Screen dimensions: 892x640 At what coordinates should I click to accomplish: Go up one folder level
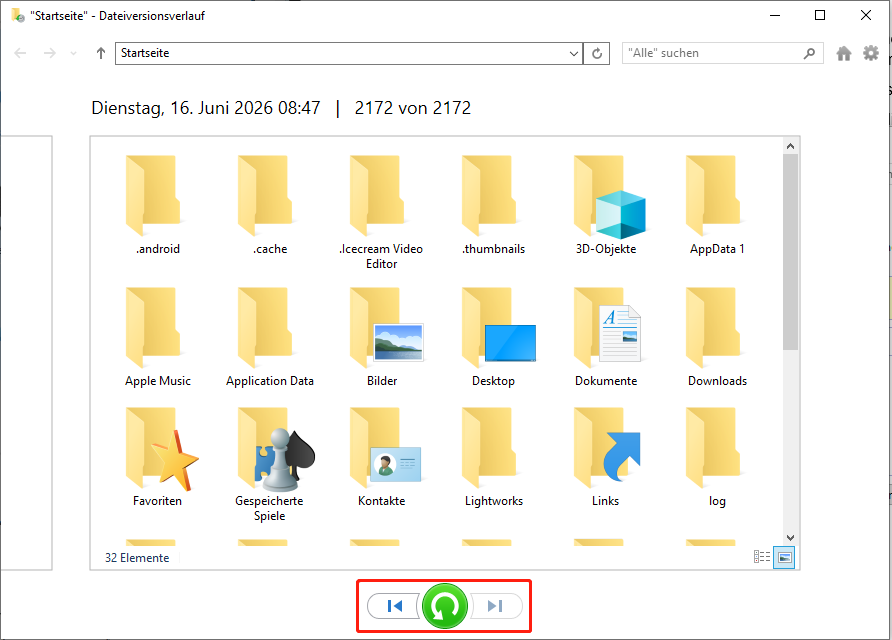(101, 53)
